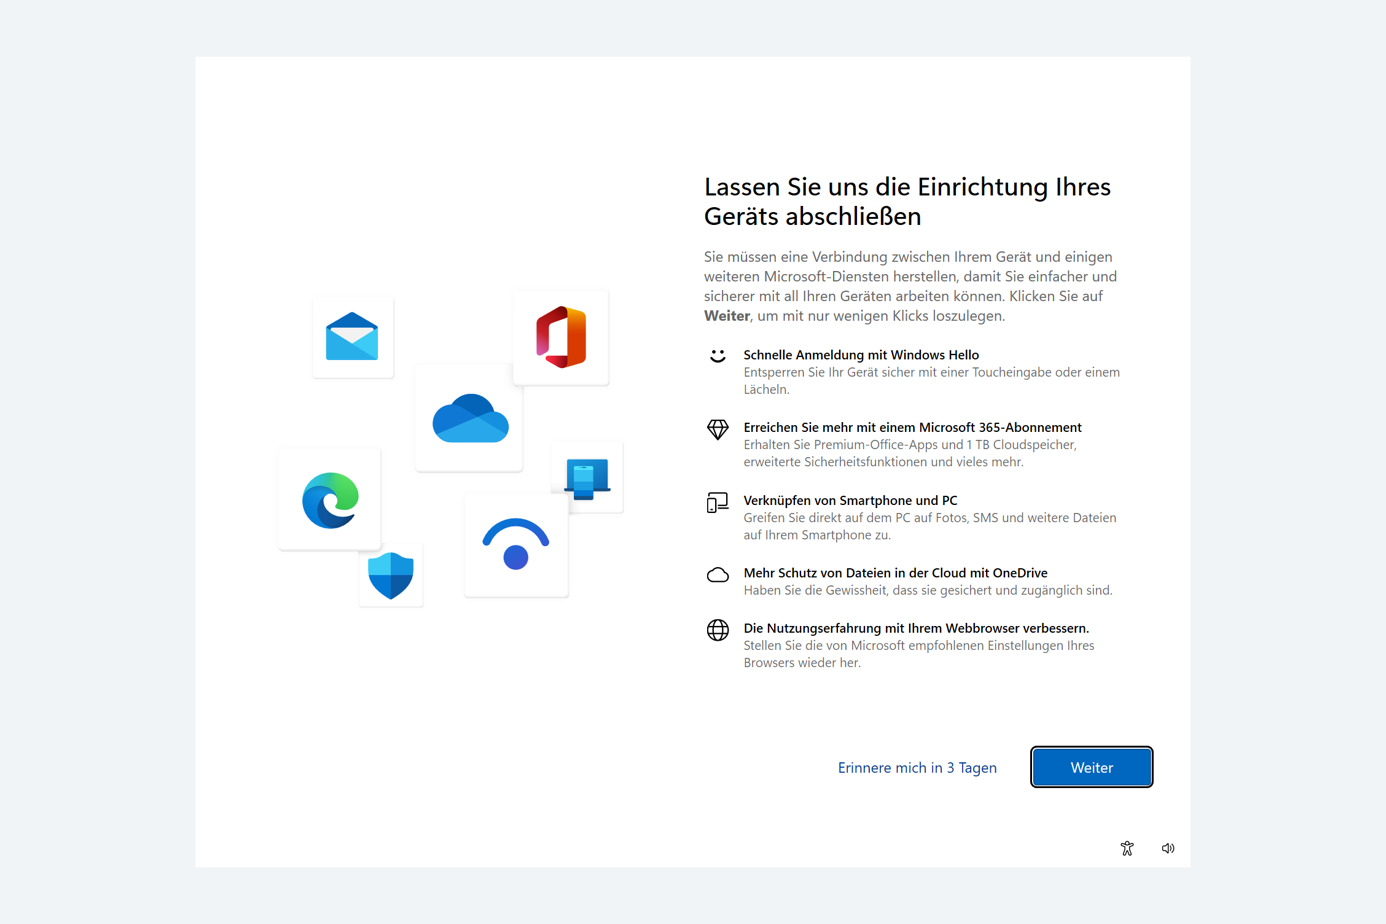Click the red Office logo icon
Viewport: 1386px width, 924px height.
point(561,337)
